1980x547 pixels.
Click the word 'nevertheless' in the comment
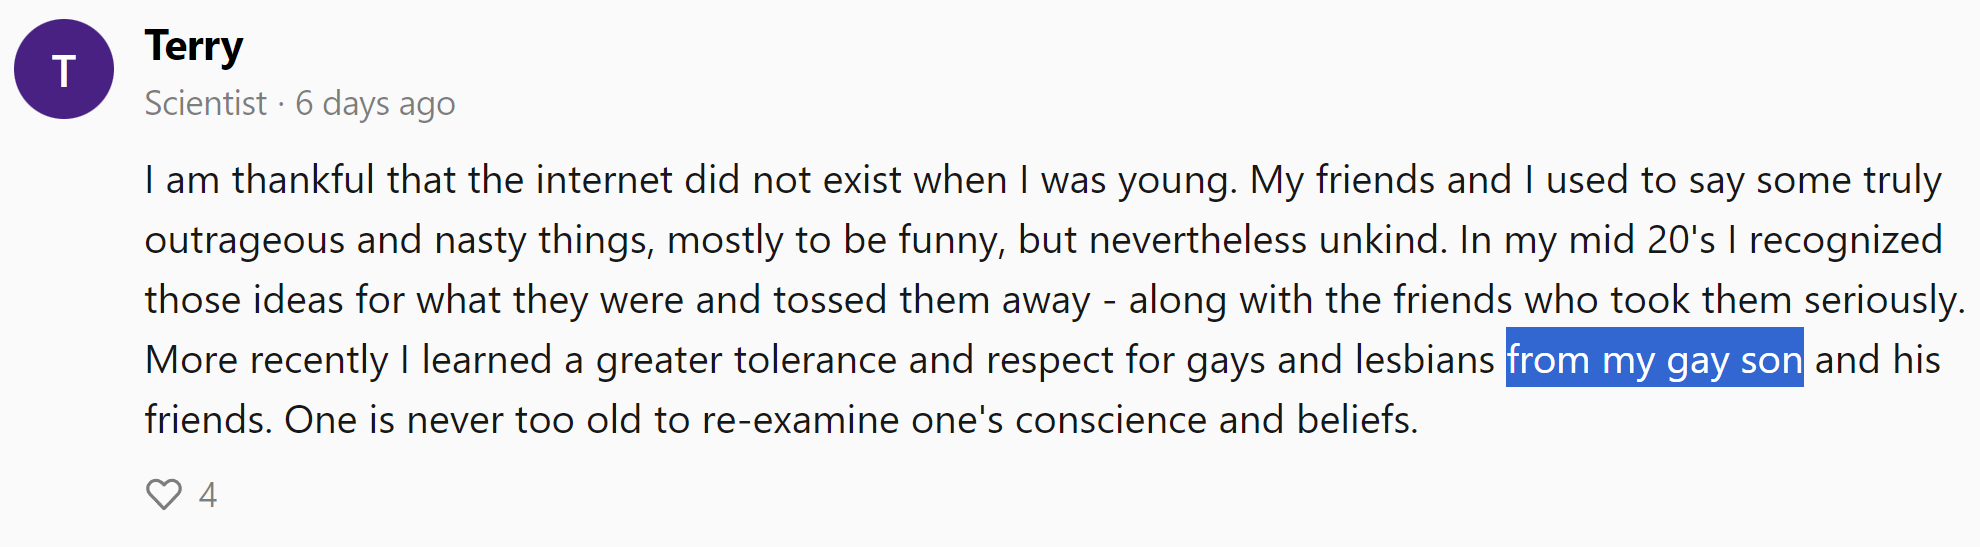click(1197, 240)
